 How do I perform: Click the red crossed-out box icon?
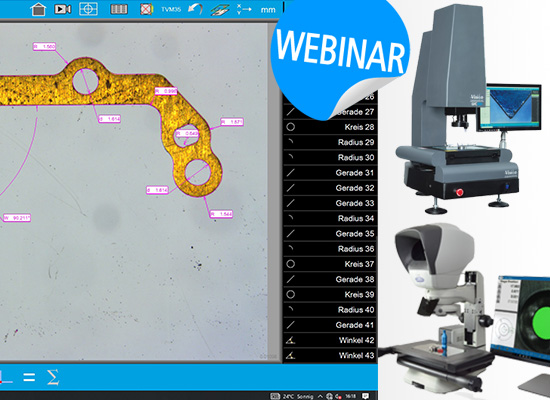[x=146, y=9]
